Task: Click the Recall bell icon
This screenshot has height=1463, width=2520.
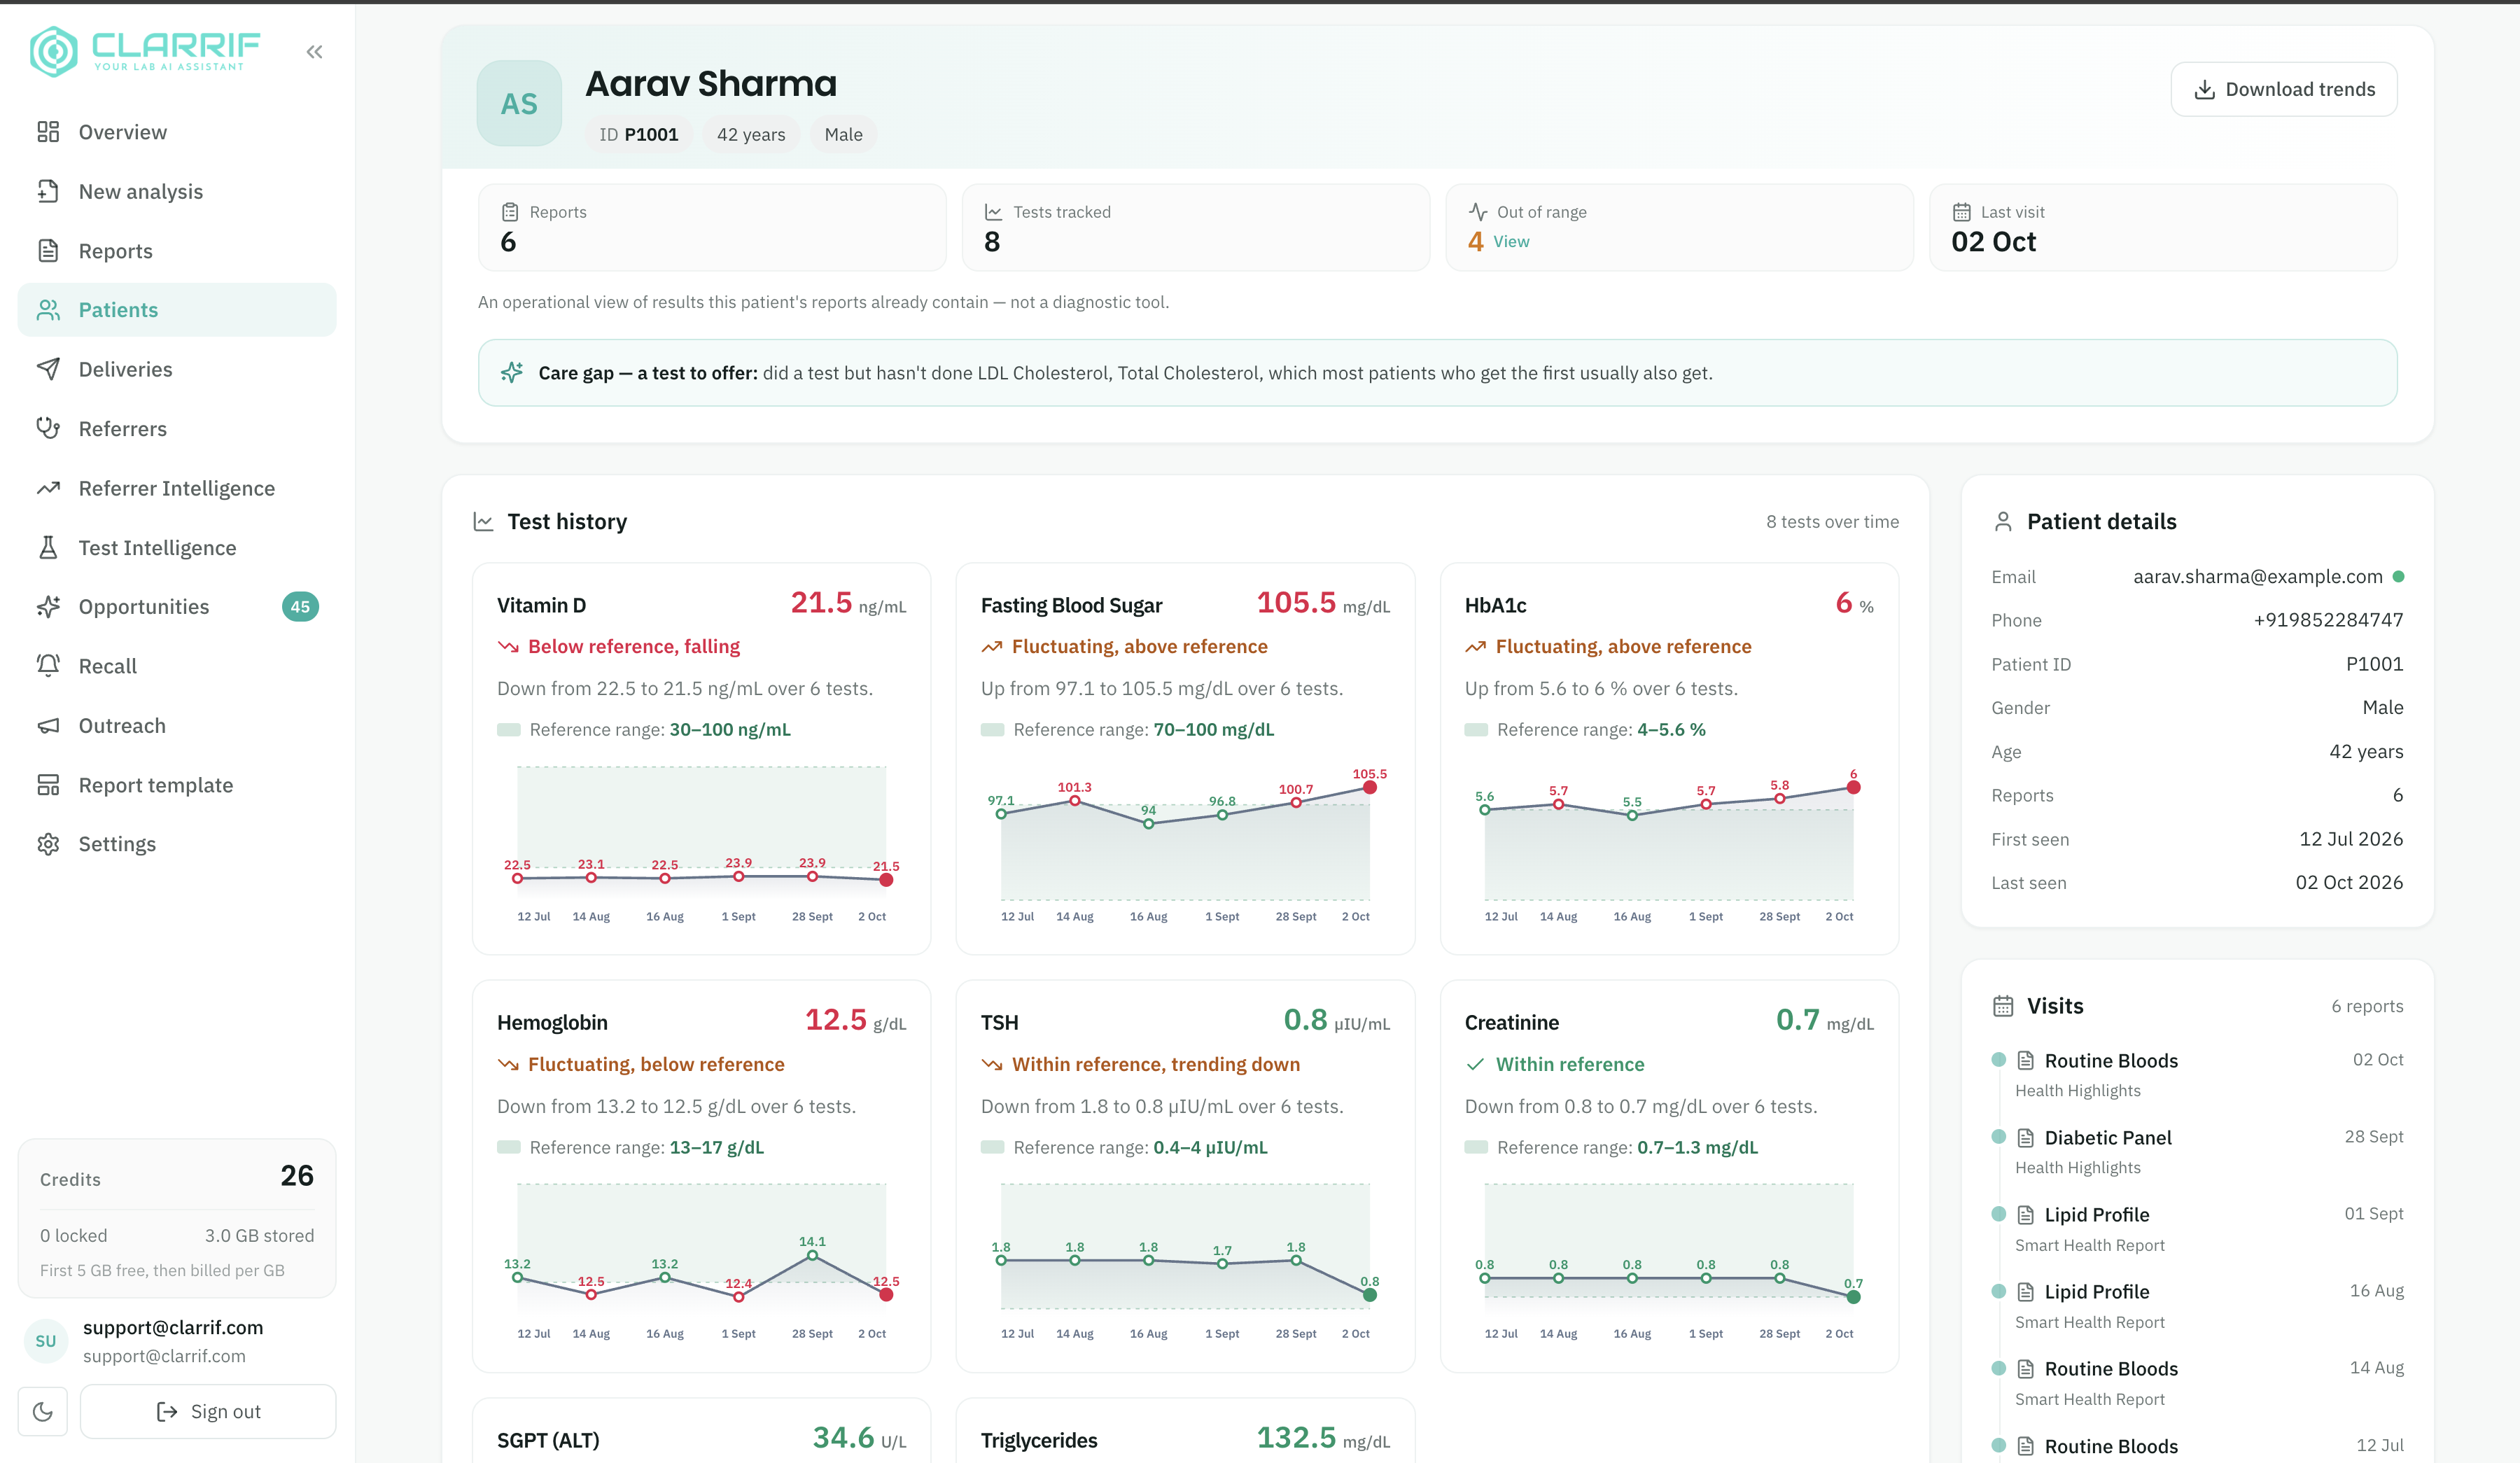Action: [48, 666]
